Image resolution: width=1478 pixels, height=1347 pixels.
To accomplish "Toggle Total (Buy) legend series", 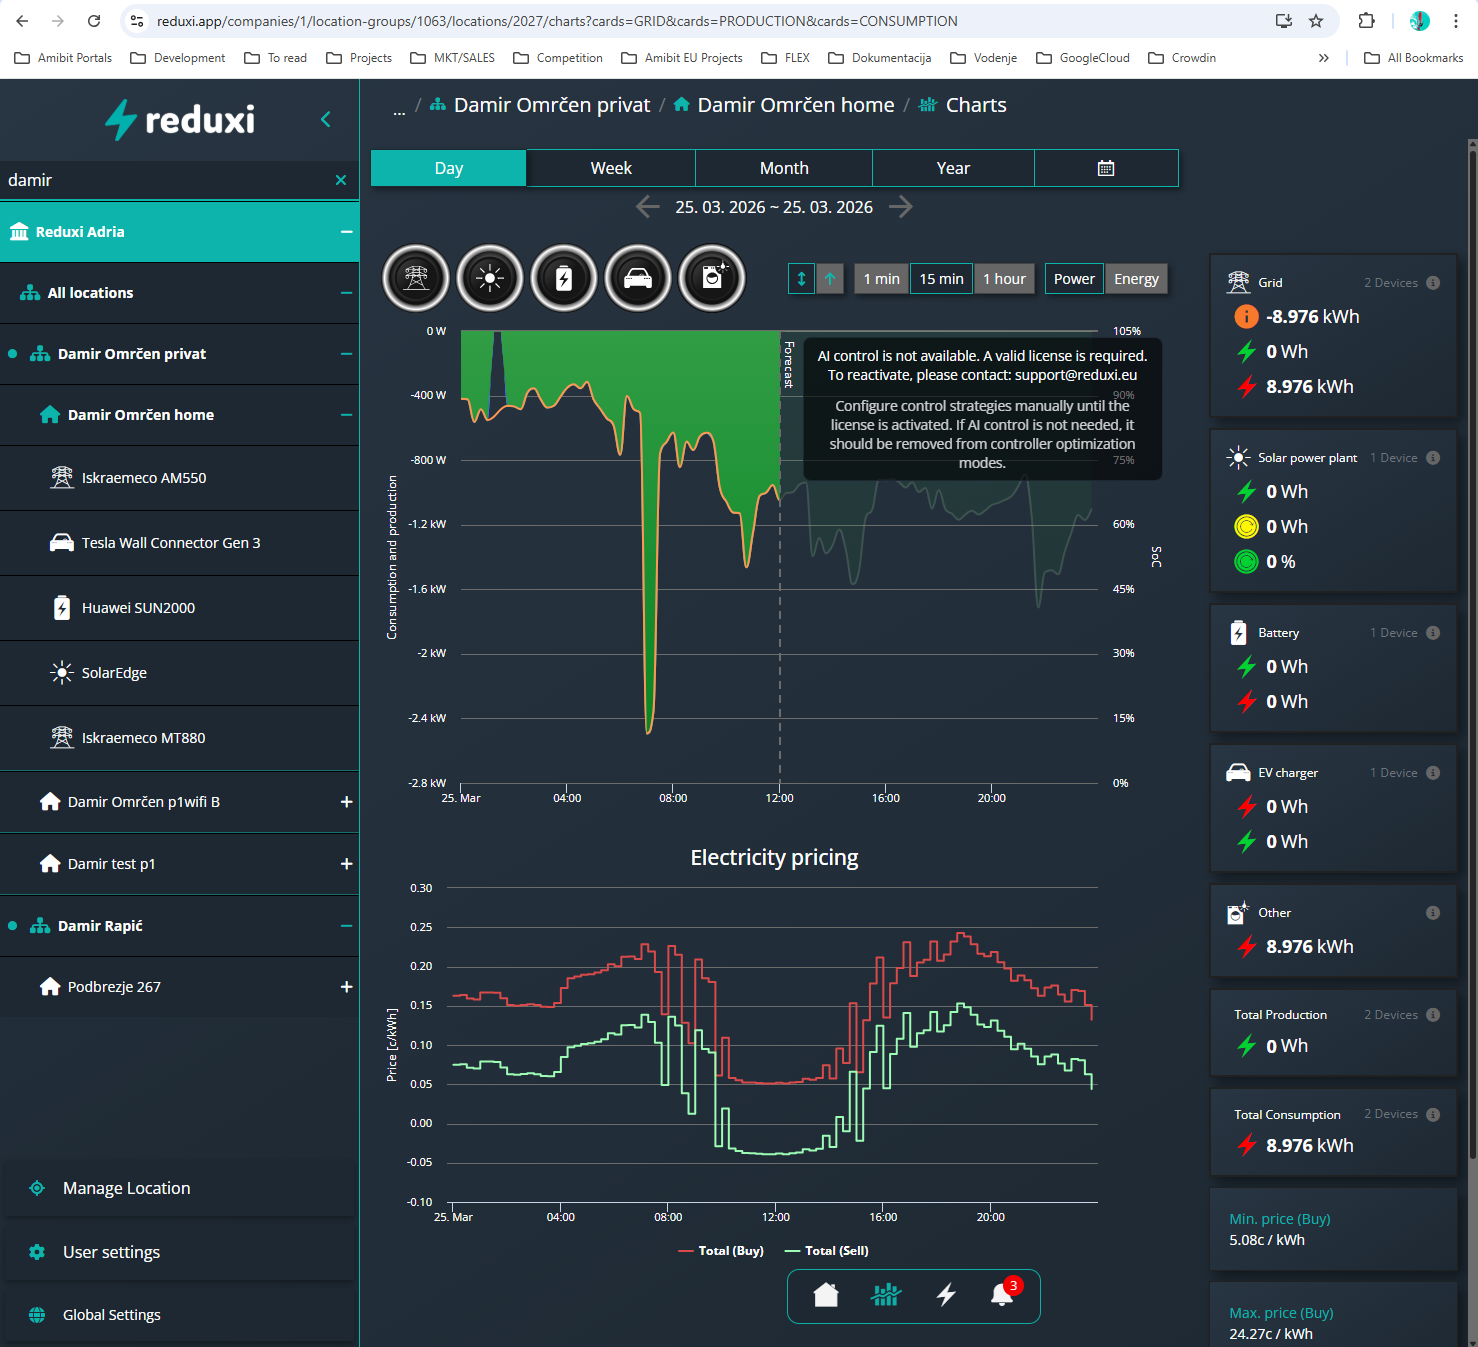I will (x=721, y=1251).
